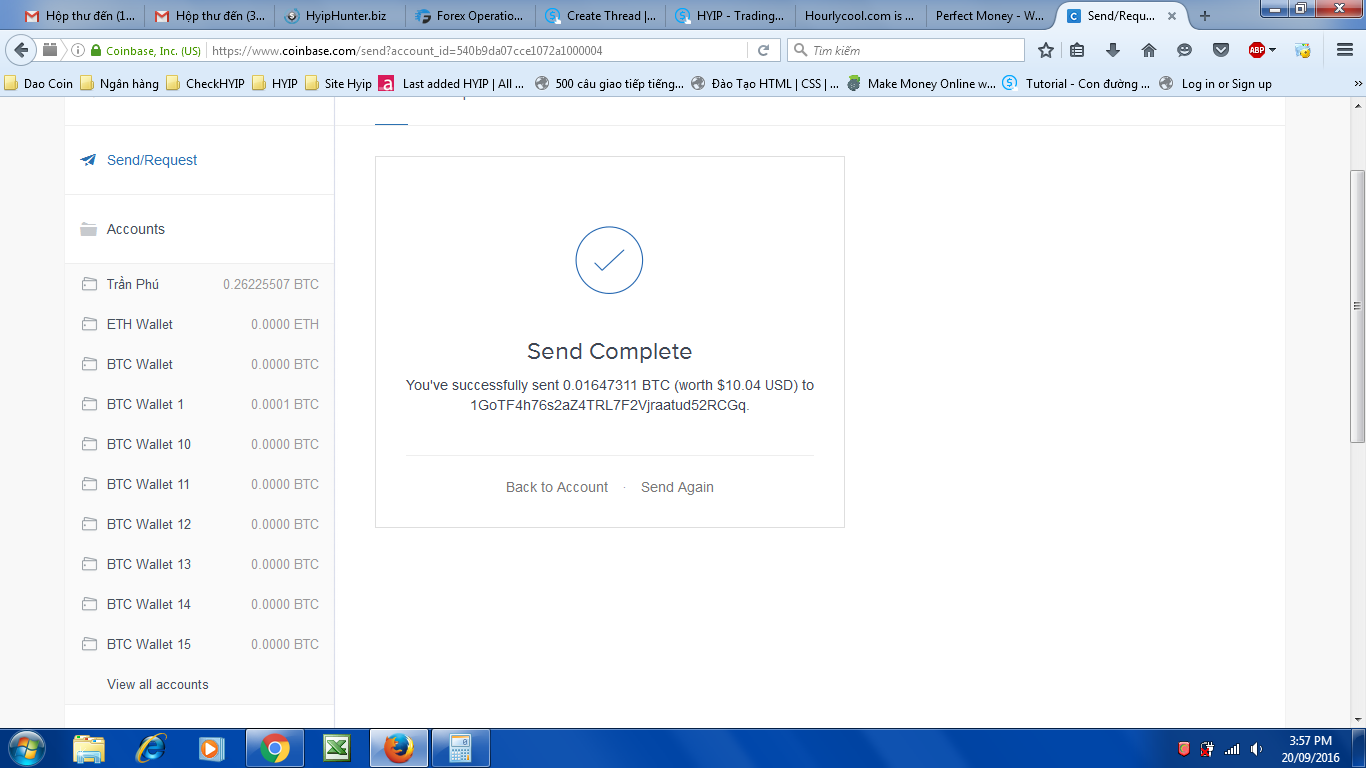
Task: Open the Last added HYIP bookmark
Action: click(451, 84)
